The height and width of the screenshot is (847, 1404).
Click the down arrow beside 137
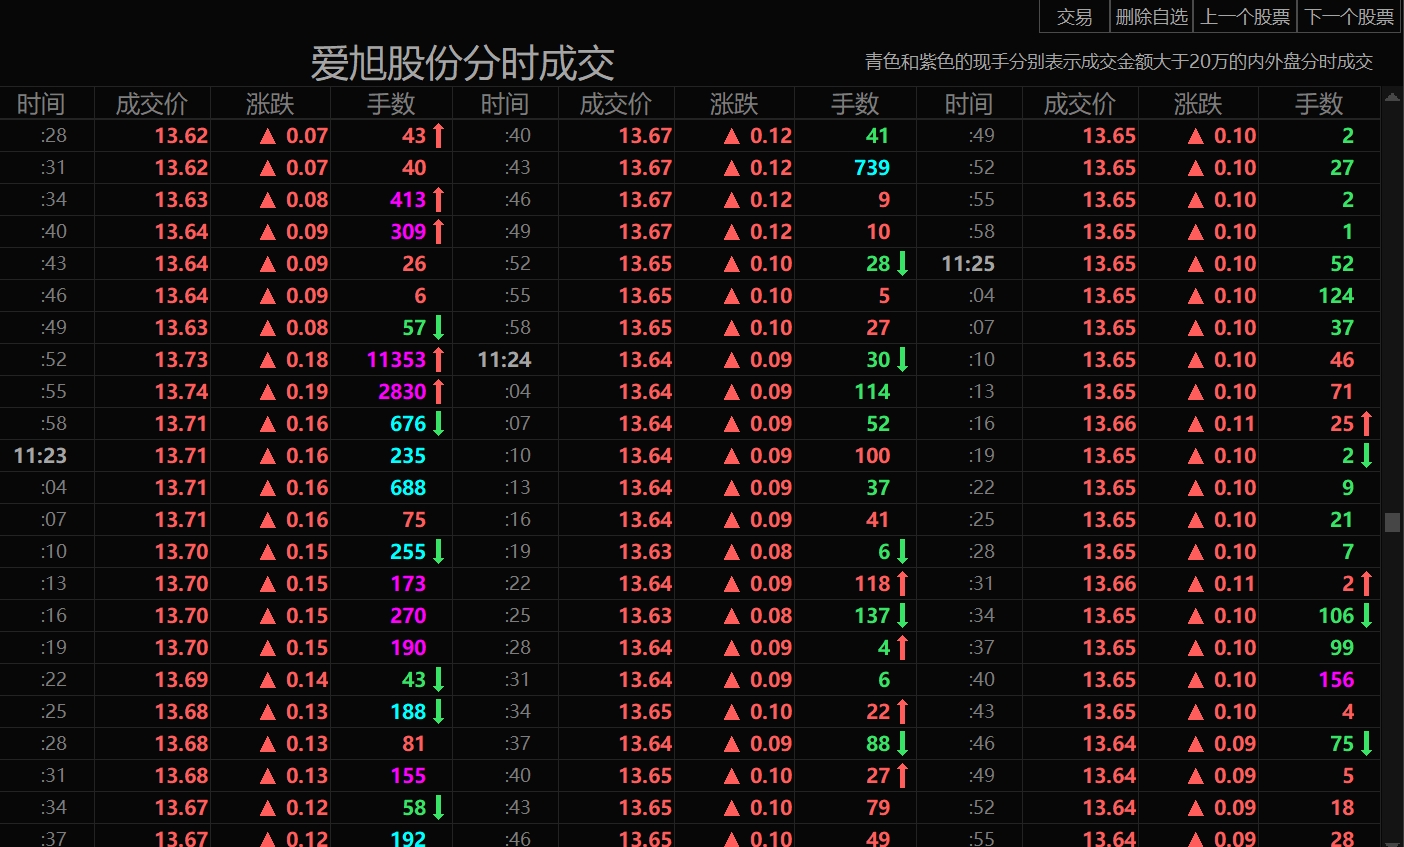[x=902, y=616]
